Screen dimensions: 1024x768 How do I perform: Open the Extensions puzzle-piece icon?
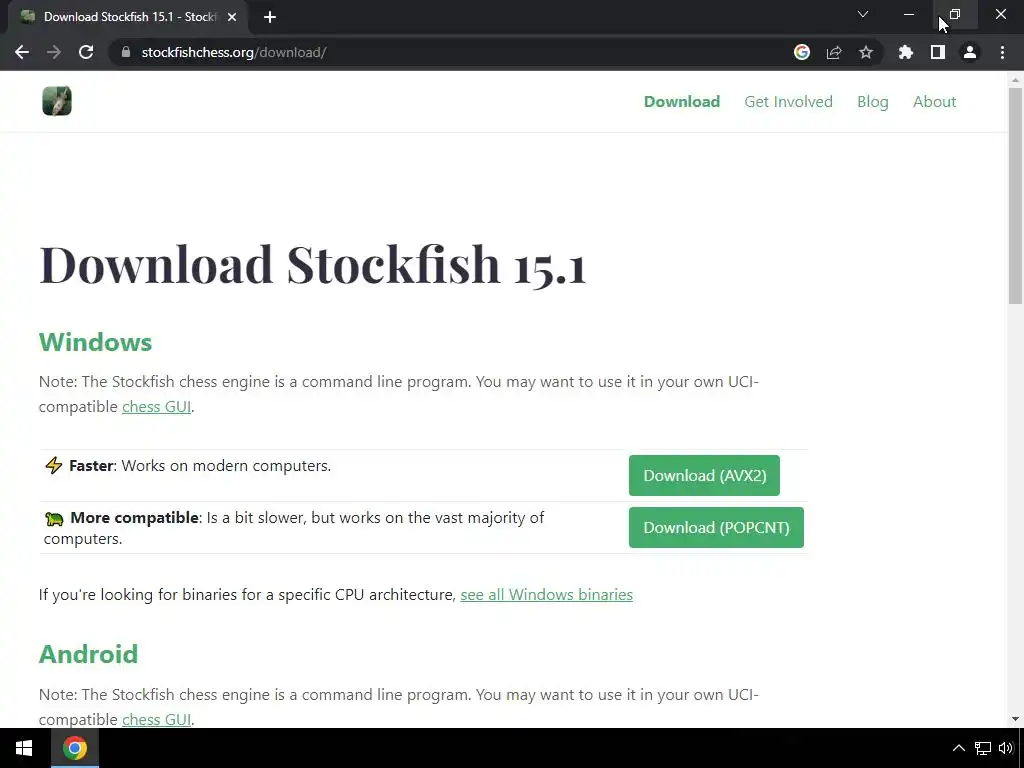906,52
